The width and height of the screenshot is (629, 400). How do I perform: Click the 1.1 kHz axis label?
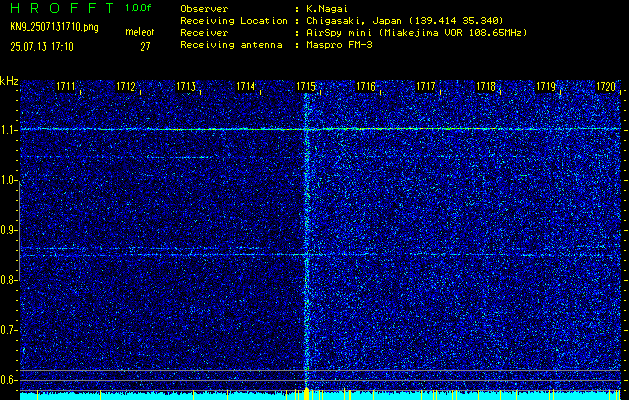point(6,130)
